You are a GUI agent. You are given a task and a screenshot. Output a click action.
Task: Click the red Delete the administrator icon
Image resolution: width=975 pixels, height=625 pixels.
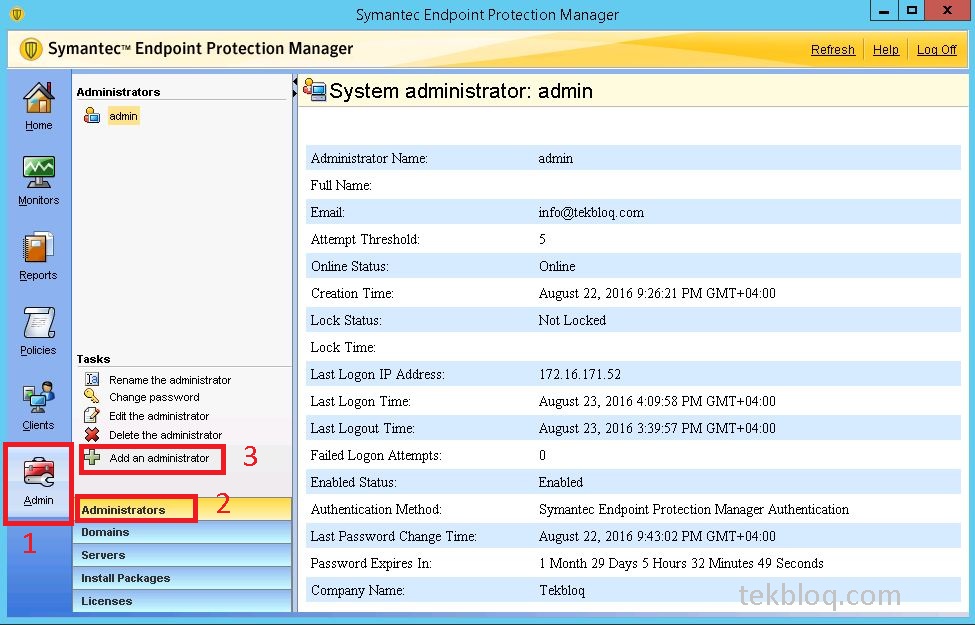92,435
